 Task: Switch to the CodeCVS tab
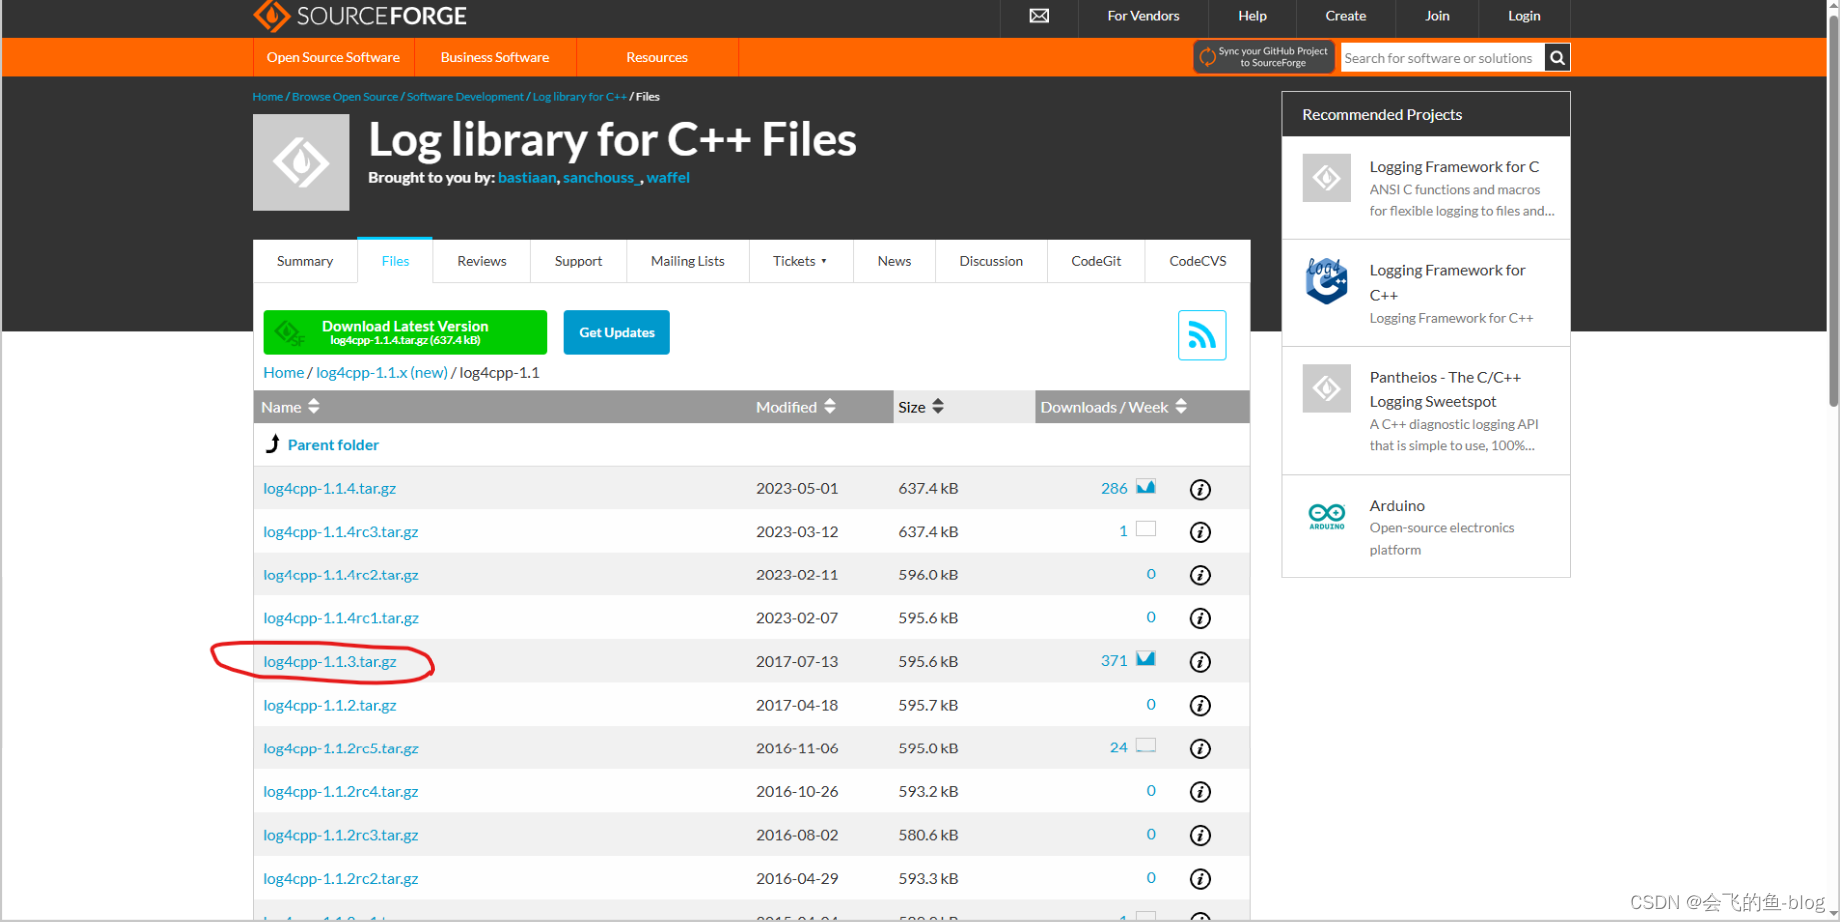click(1198, 261)
